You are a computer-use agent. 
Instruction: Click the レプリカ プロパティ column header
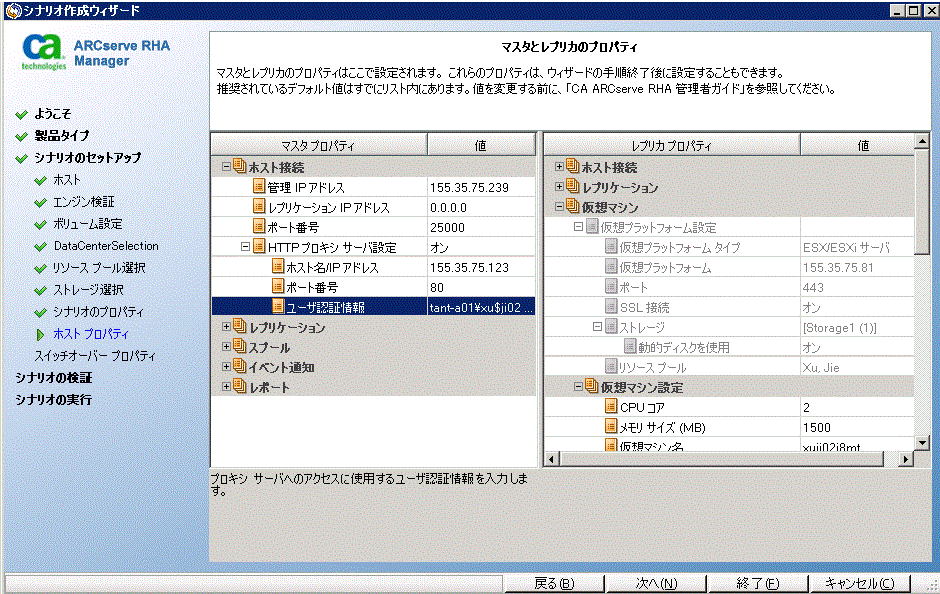pos(672,146)
